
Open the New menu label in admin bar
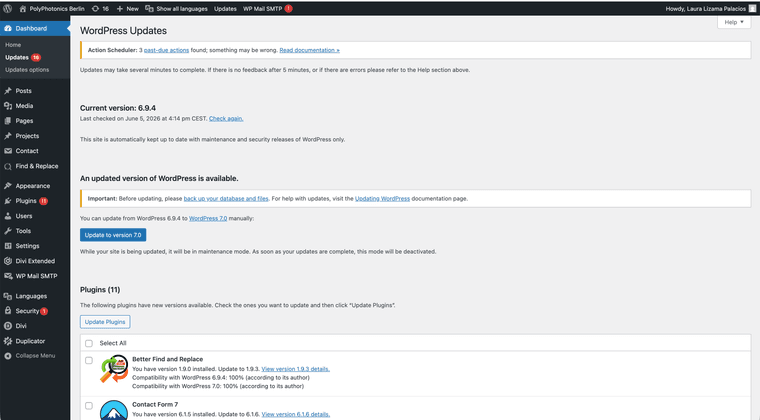click(x=132, y=9)
